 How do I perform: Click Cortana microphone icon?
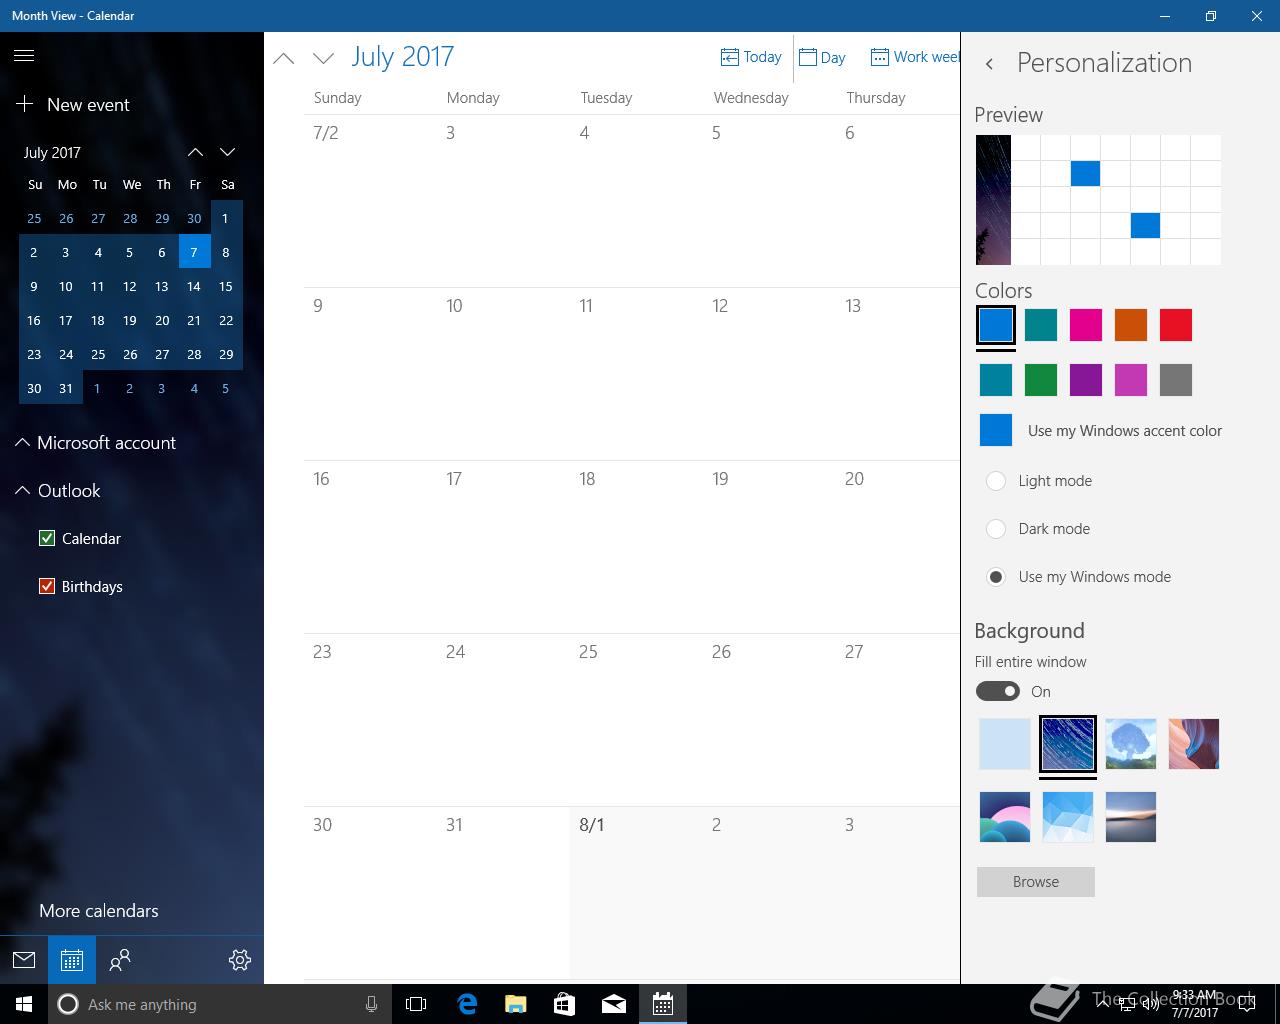[x=371, y=1004]
